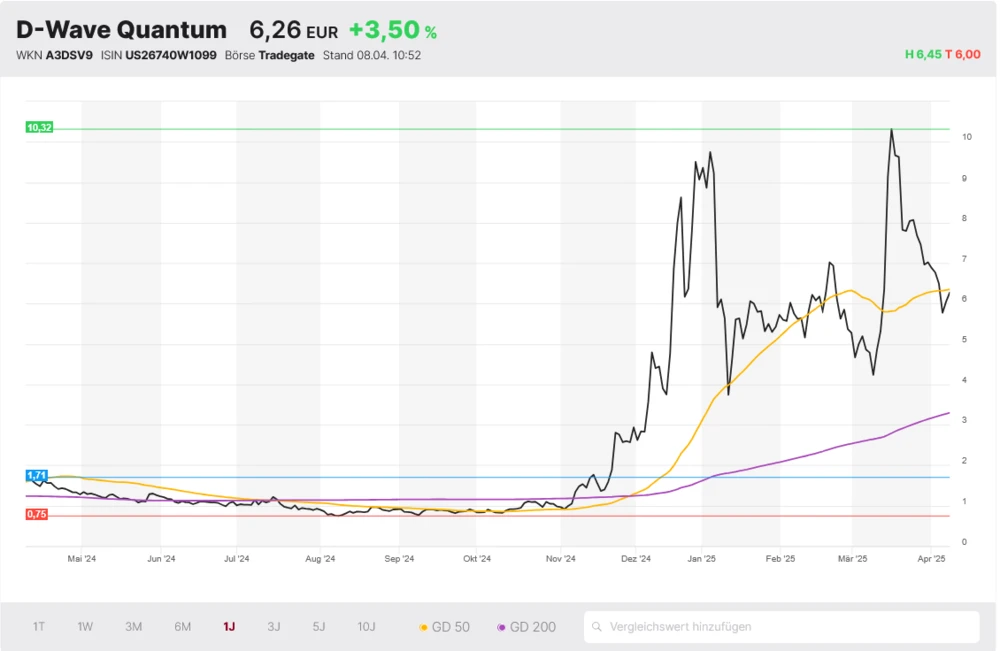1000x651 pixels.
Task: Toggle the GD 200 moving average line
Action: tap(526, 627)
